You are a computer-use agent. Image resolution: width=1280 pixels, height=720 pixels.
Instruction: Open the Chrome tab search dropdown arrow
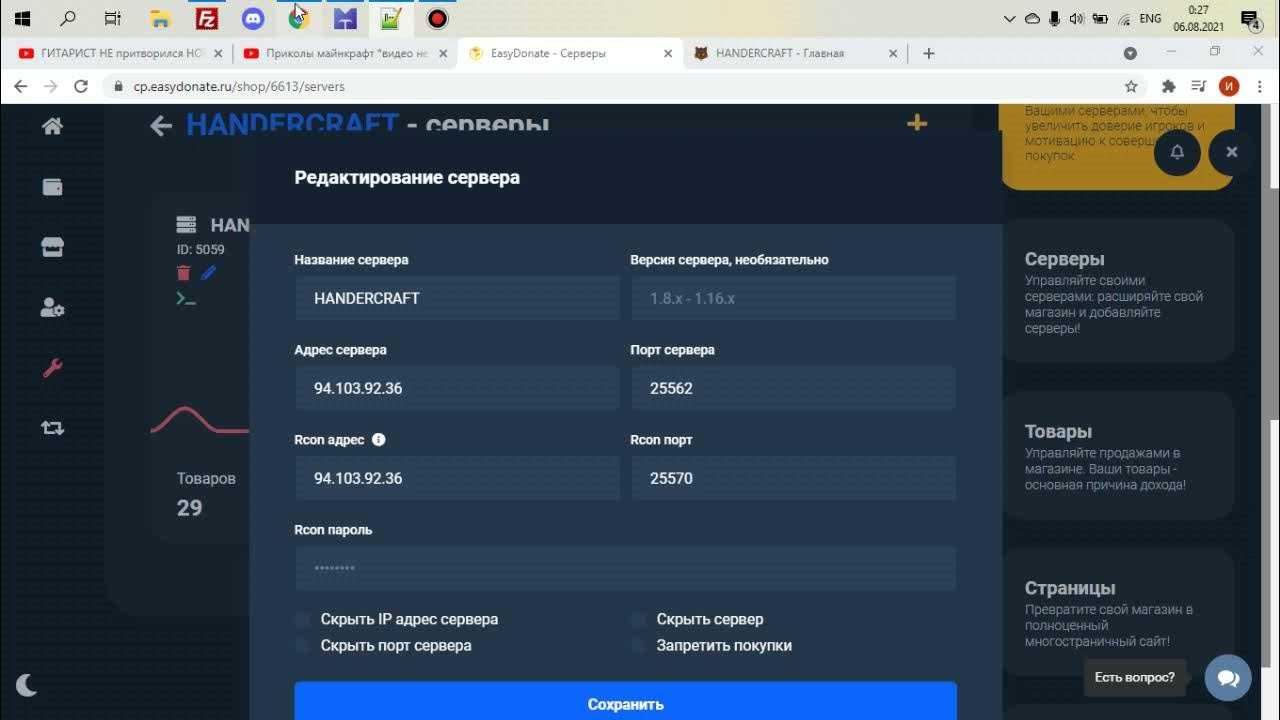coord(1130,53)
